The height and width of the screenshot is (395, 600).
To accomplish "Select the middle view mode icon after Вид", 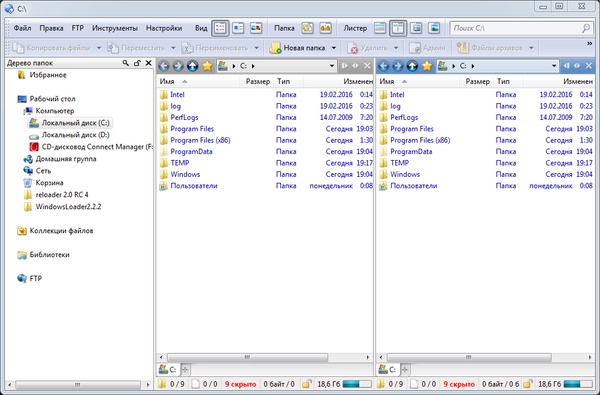I will click(238, 28).
